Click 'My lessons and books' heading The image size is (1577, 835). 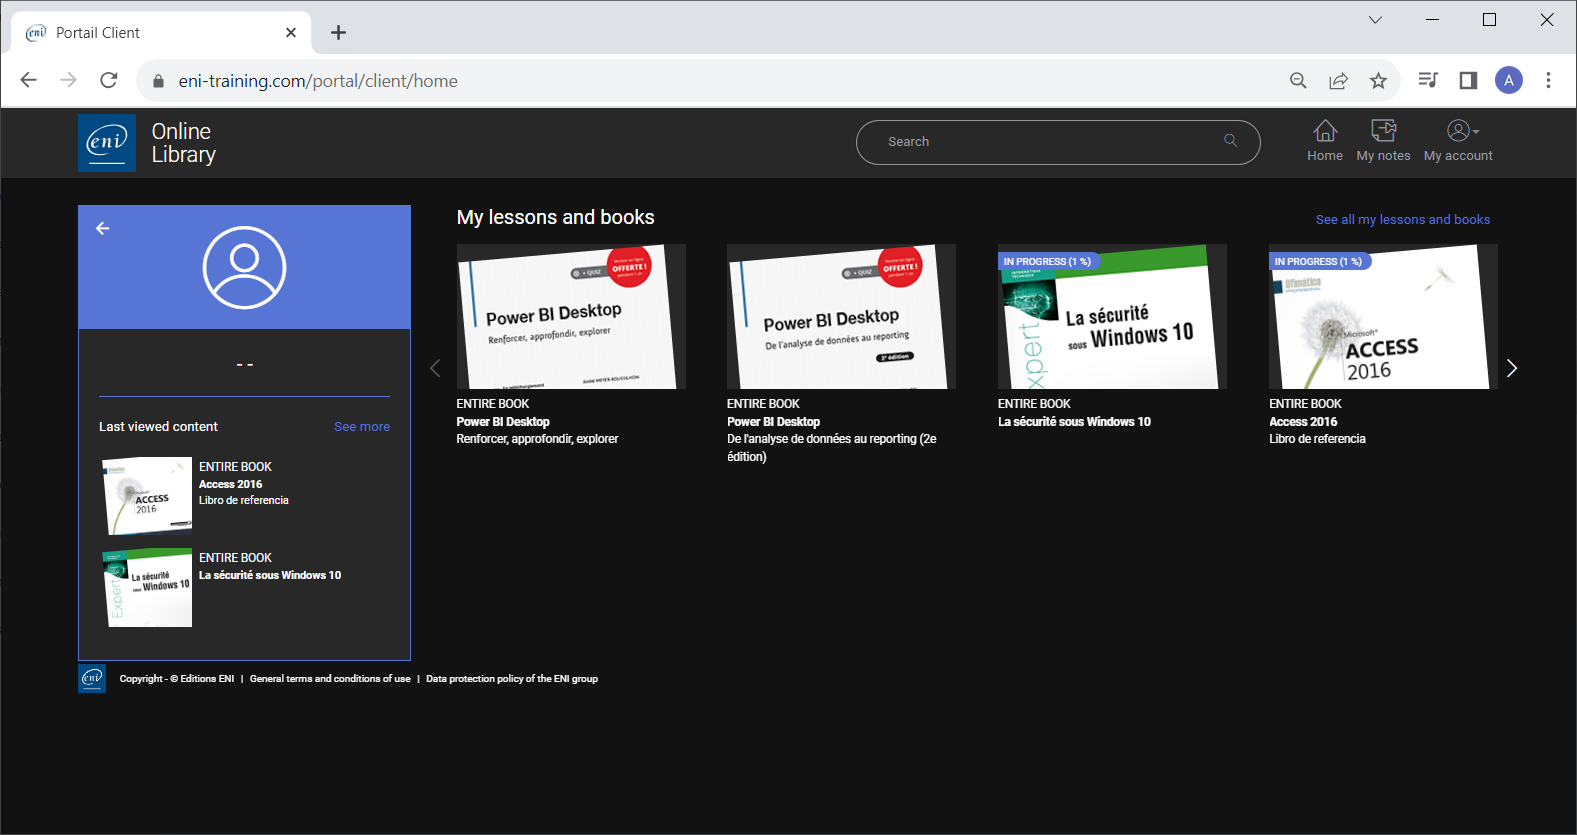coord(556,217)
